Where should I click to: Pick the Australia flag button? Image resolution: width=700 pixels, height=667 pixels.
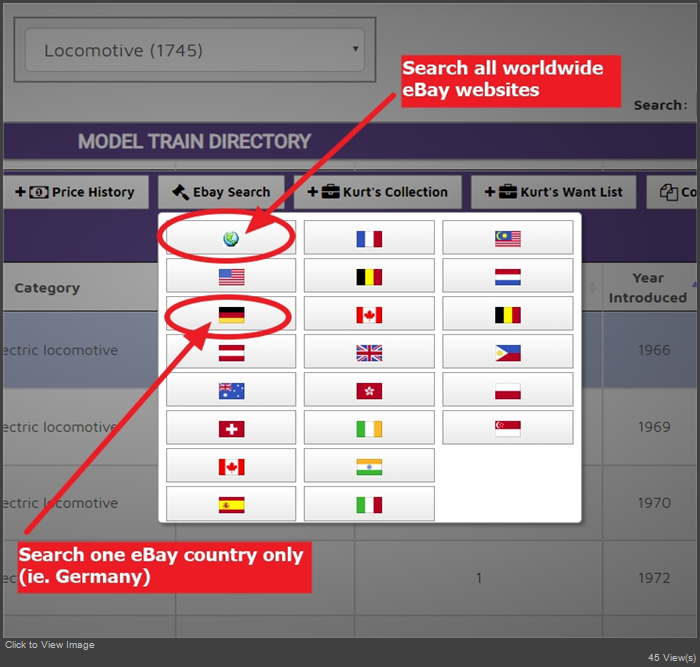click(231, 391)
